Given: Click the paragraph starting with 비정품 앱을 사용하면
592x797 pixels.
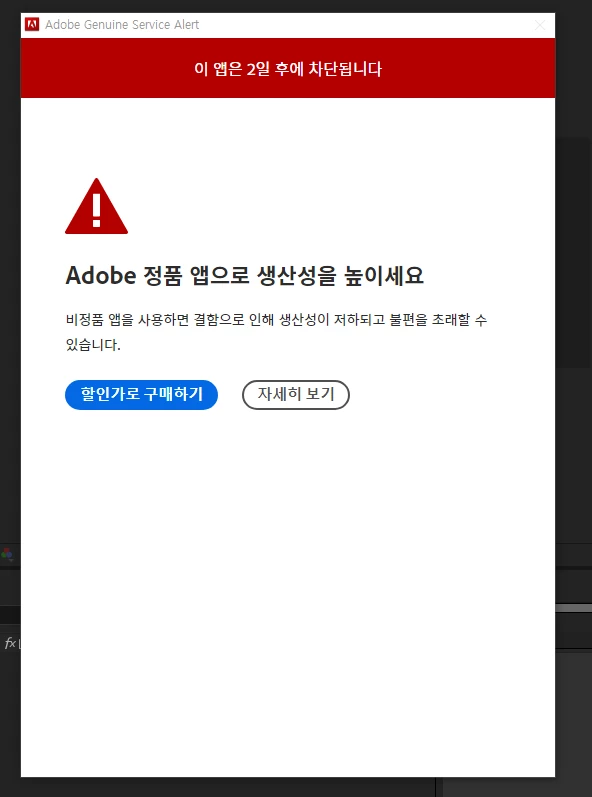Looking at the screenshot, I should pyautogui.click(x=276, y=333).
